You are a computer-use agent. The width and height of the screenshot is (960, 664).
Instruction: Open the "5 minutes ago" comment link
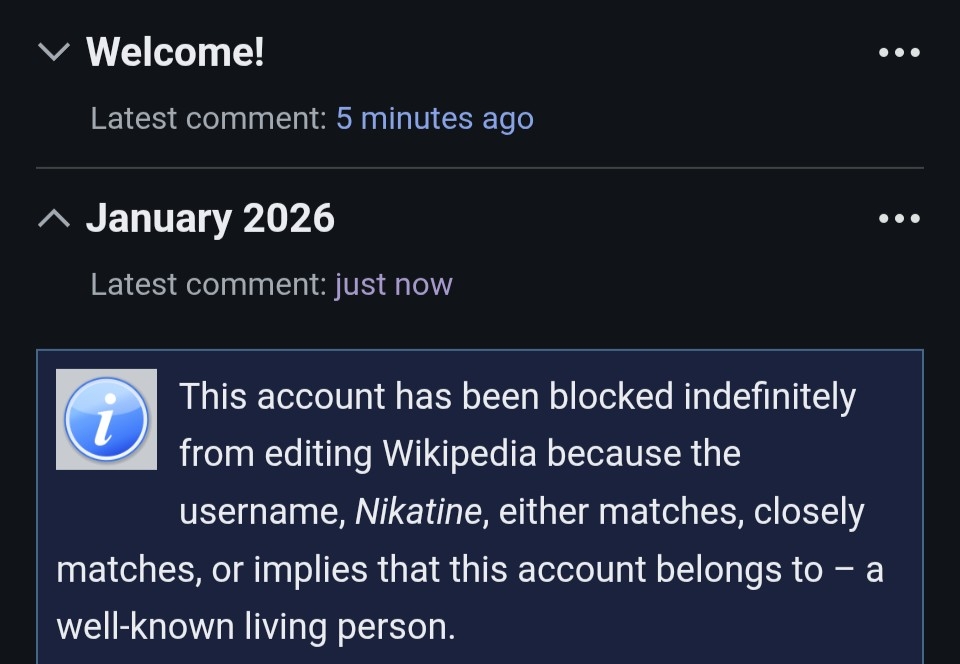click(434, 119)
